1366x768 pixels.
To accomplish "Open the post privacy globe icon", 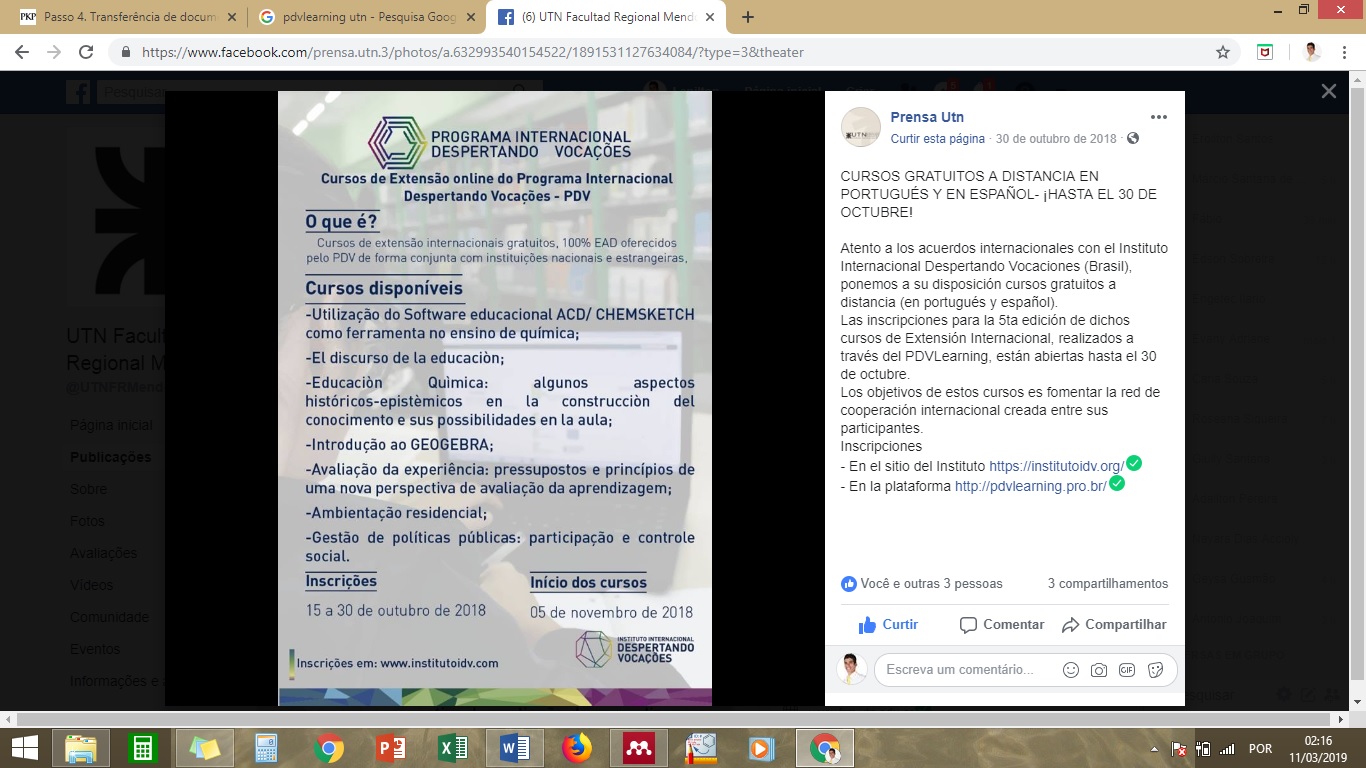I will click(x=1133, y=139).
